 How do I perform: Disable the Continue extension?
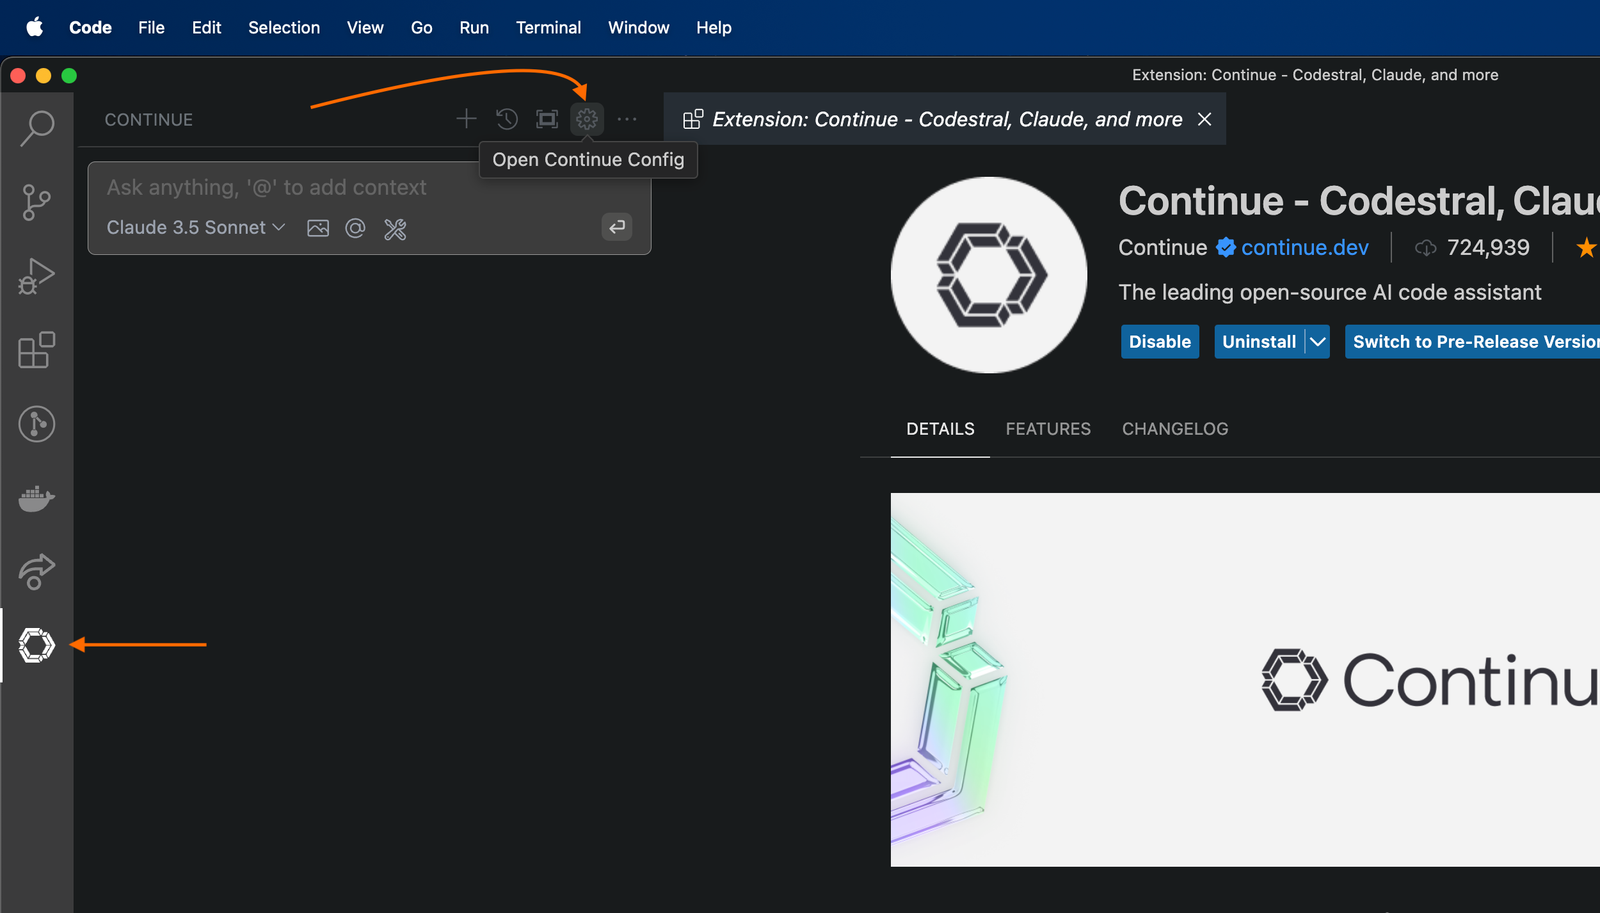click(x=1159, y=341)
